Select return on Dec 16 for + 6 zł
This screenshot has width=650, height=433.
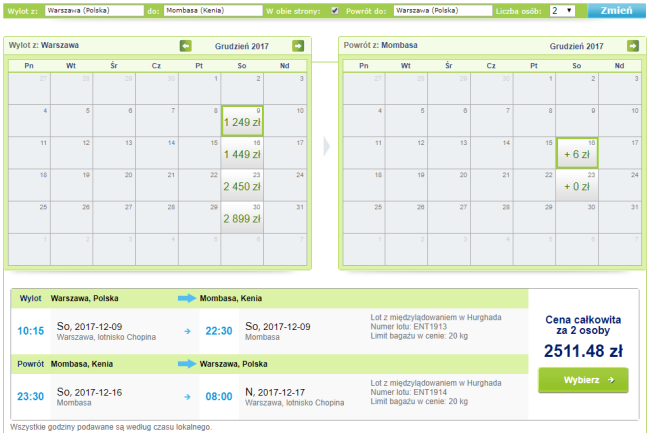pos(577,153)
